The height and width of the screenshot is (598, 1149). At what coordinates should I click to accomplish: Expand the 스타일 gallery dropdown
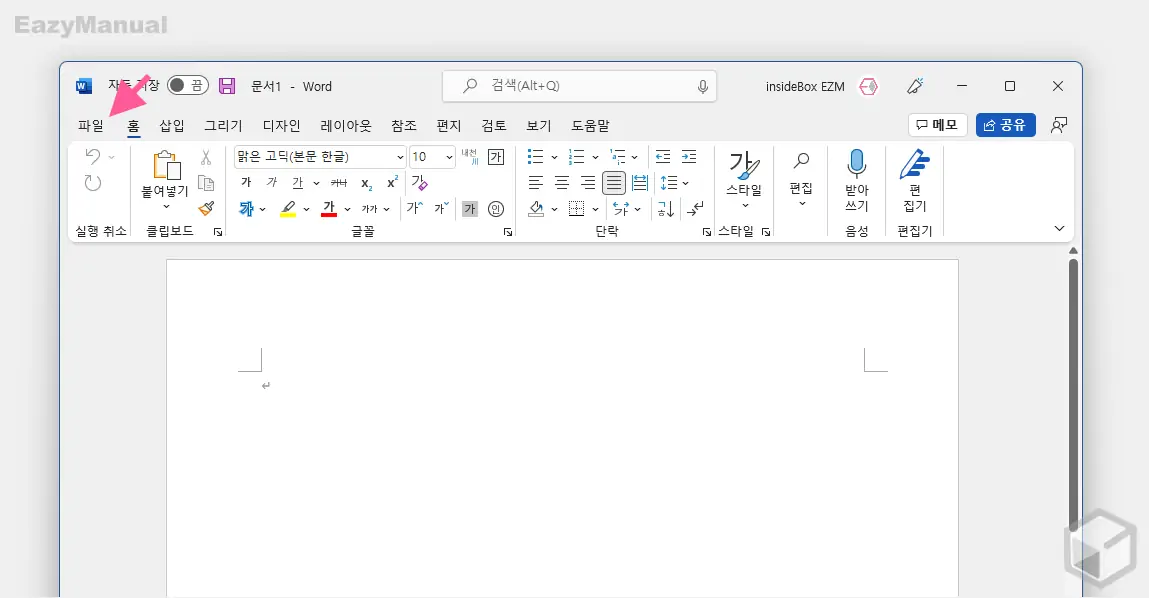(745, 206)
